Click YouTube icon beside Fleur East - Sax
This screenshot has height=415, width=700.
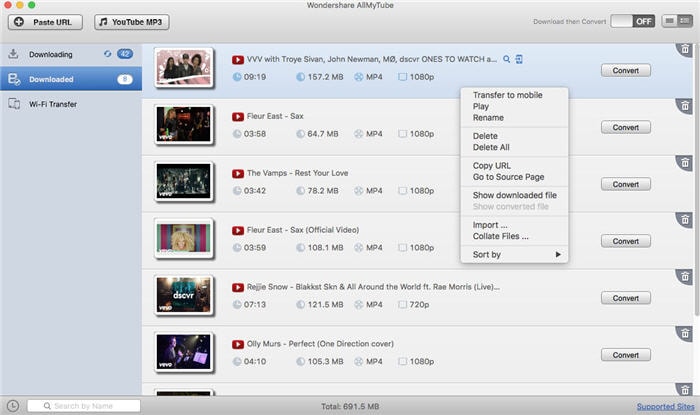pyautogui.click(x=238, y=117)
